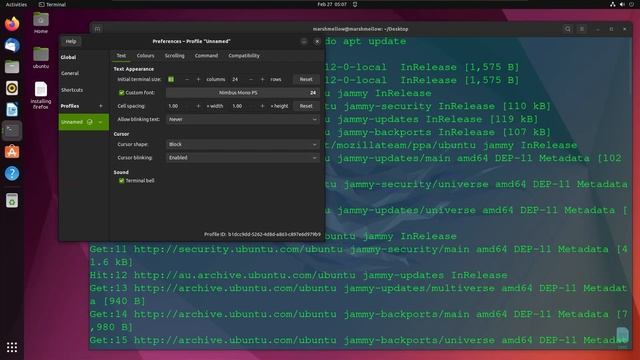Select the ubuntu folder on the desktop
Viewport: 640px width, 360px height.
[41, 58]
